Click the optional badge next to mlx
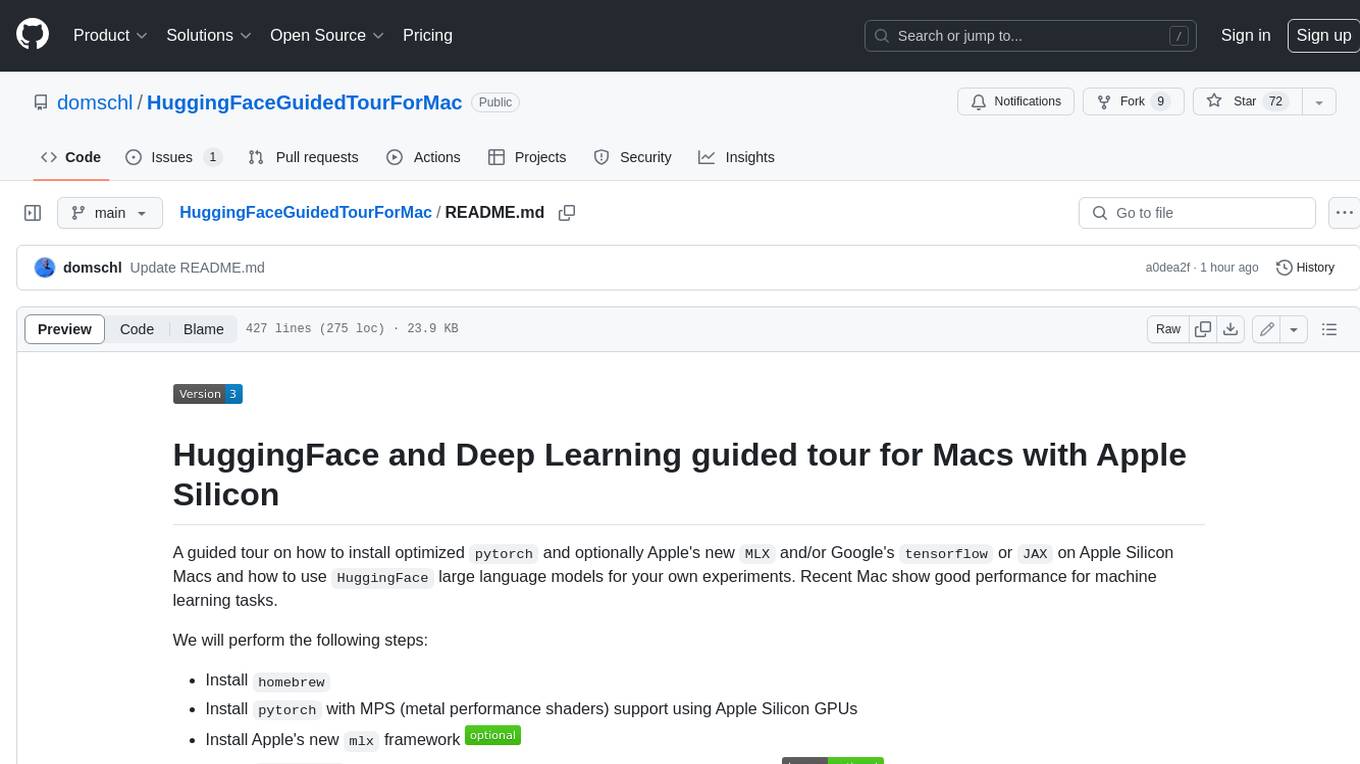This screenshot has width=1360, height=764. point(493,735)
